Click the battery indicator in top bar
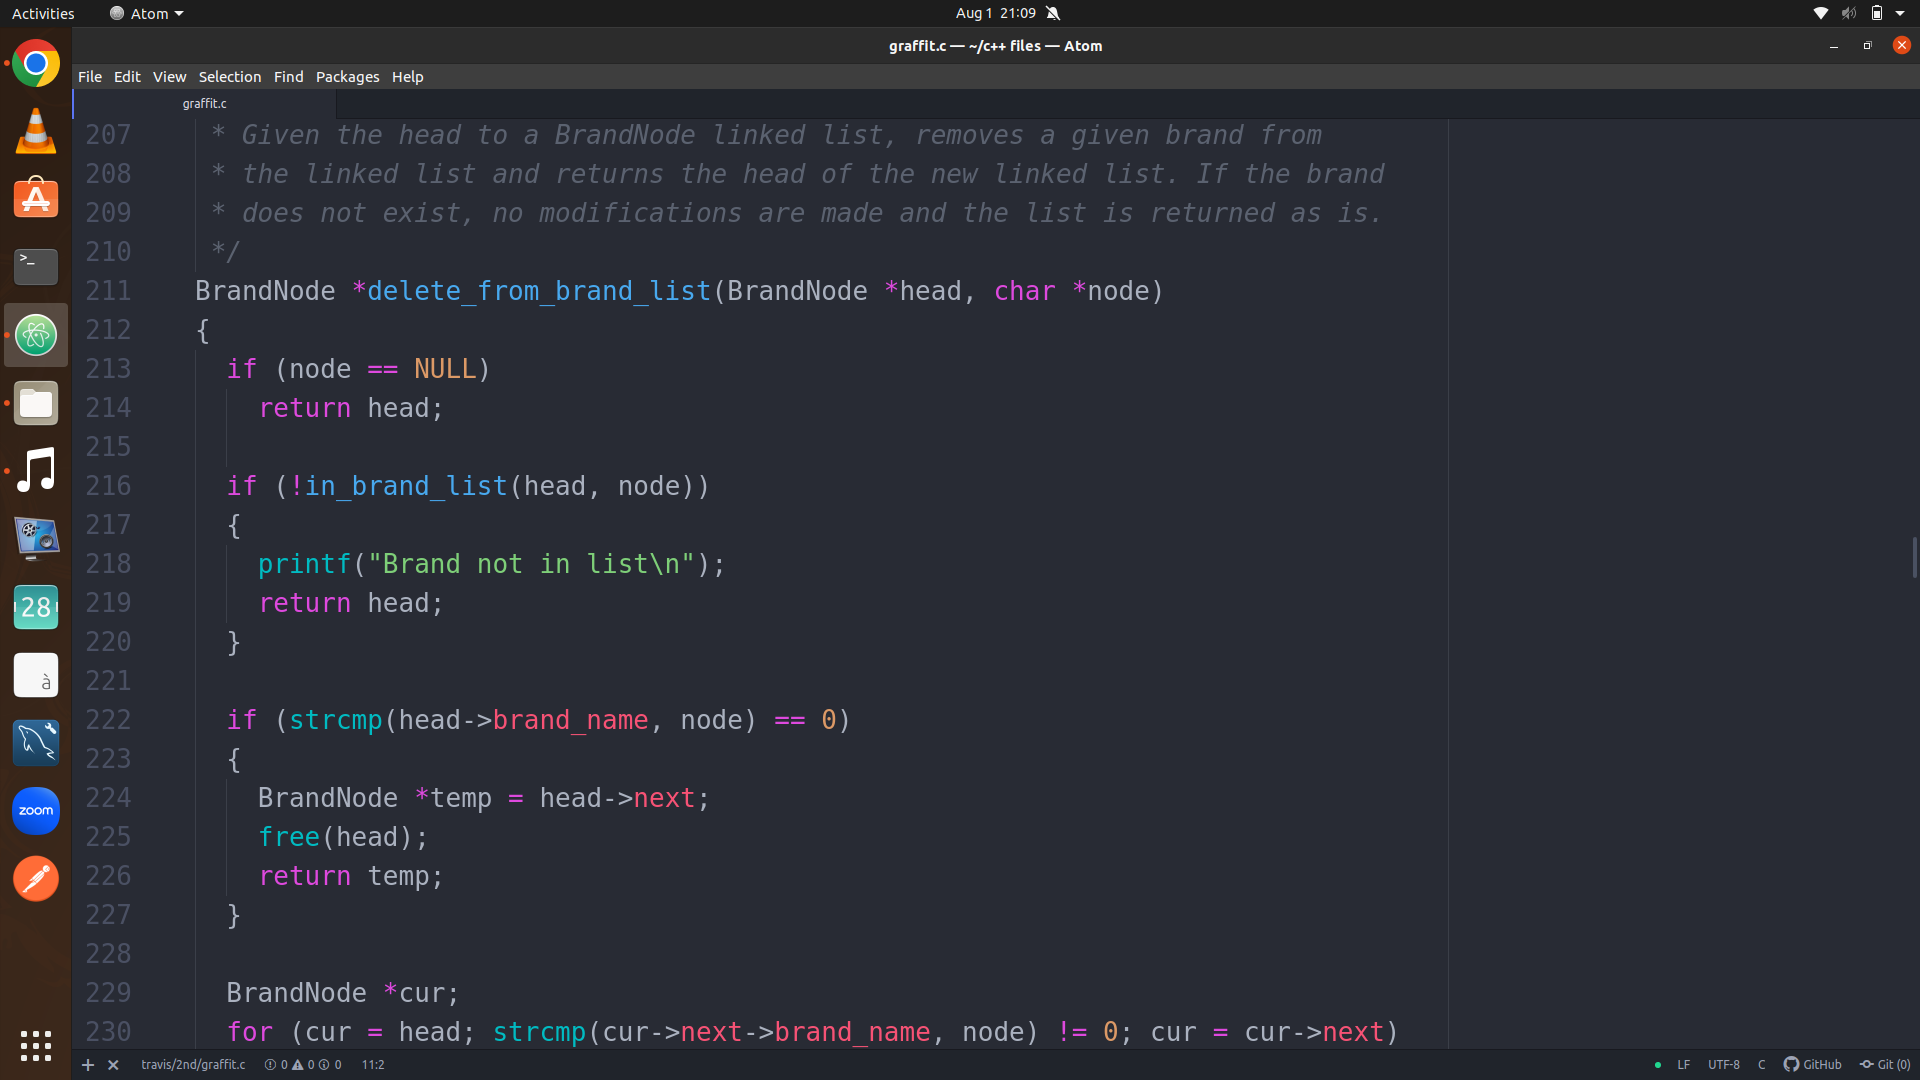 pos(1877,13)
